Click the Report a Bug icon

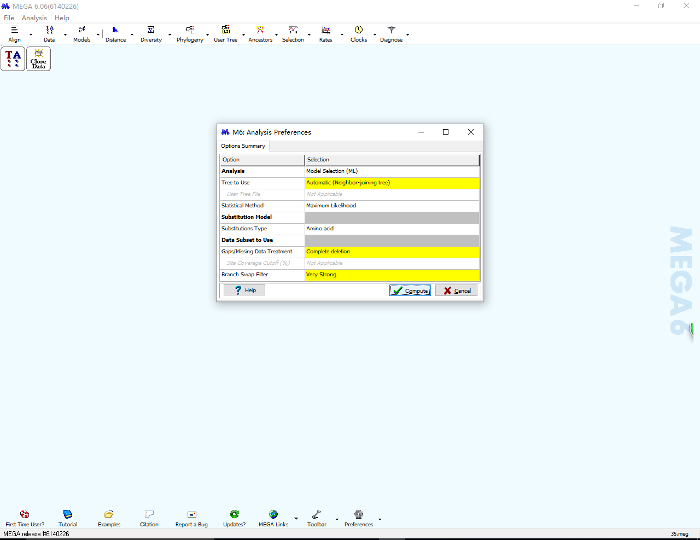191,517
